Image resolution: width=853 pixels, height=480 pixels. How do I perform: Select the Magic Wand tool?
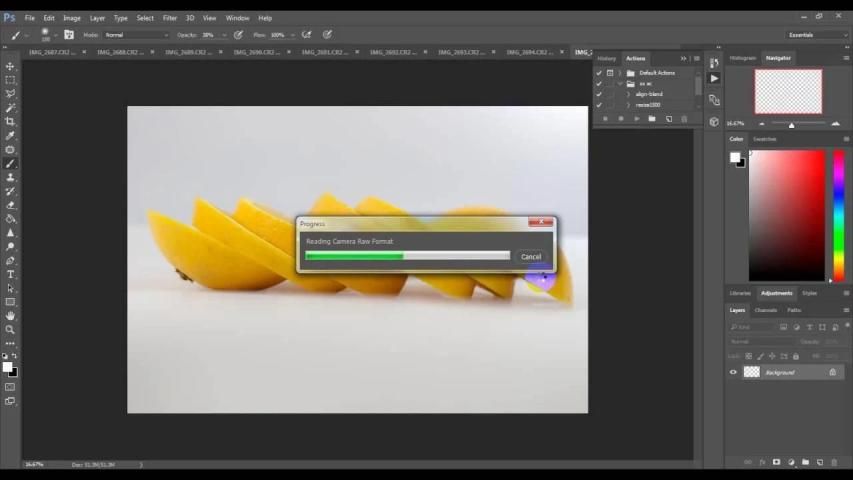tap(11, 107)
